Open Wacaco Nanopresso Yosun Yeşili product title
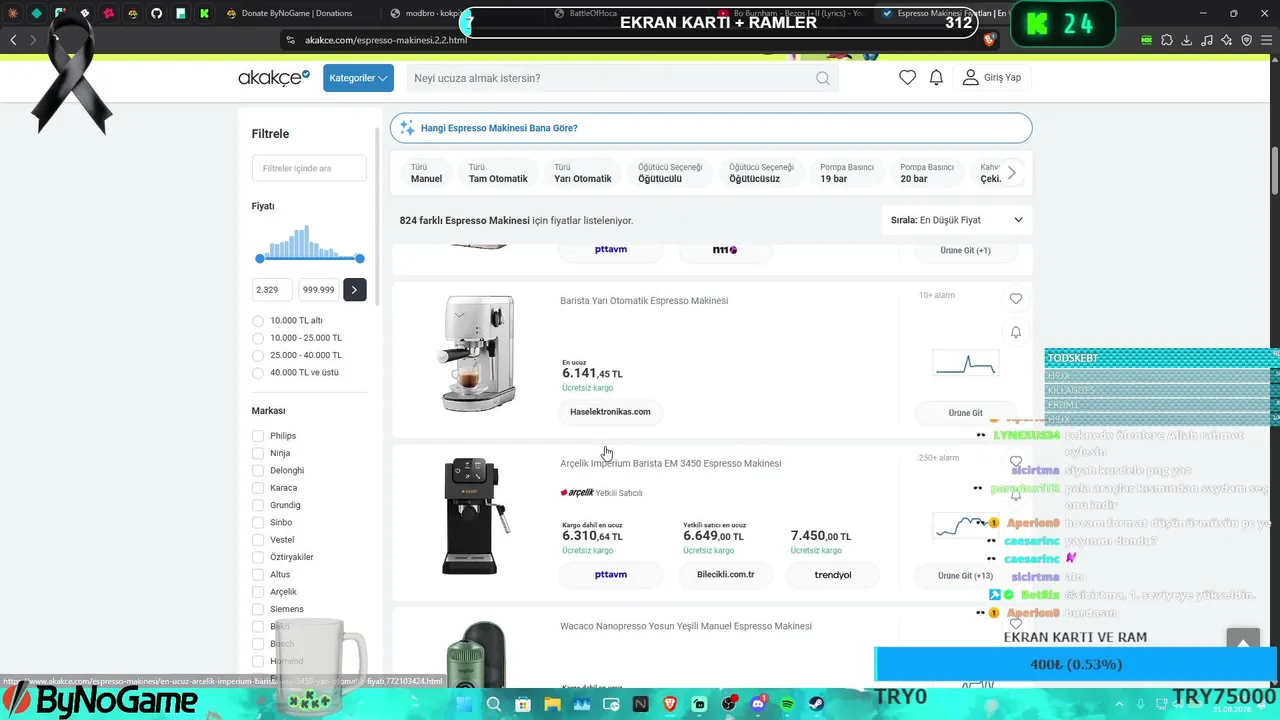Image resolution: width=1280 pixels, height=720 pixels. coord(686,626)
